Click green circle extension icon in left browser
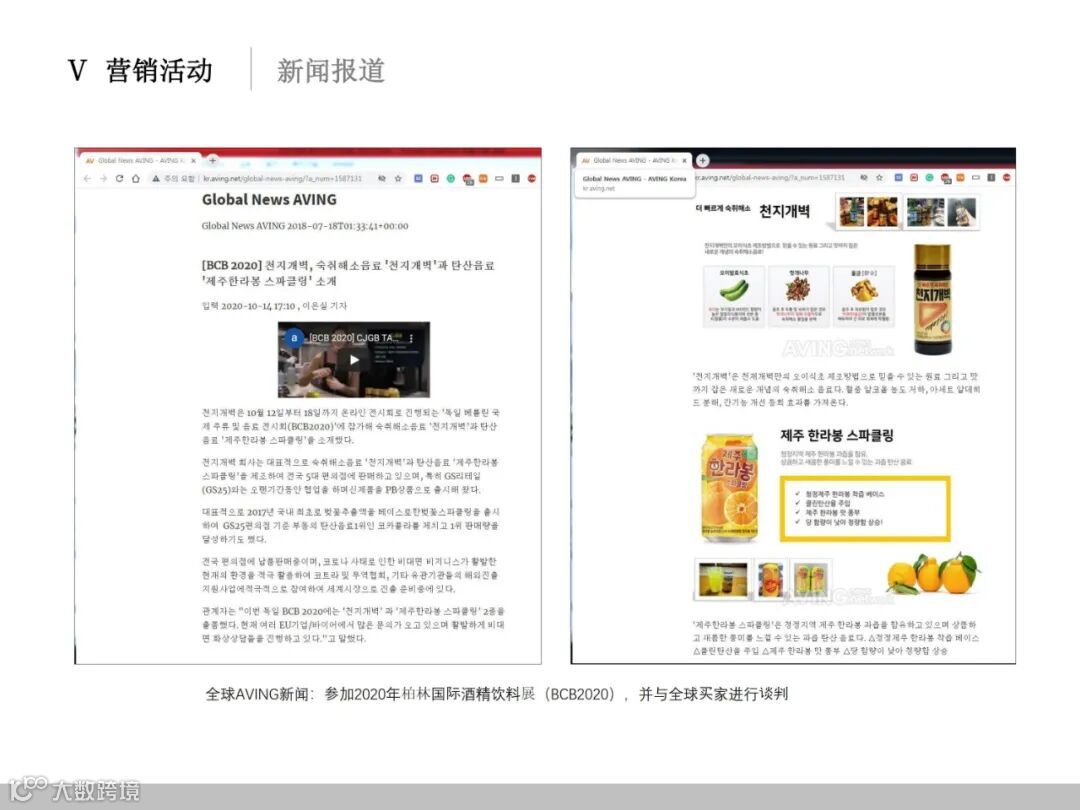The height and width of the screenshot is (810, 1080). pos(450,178)
